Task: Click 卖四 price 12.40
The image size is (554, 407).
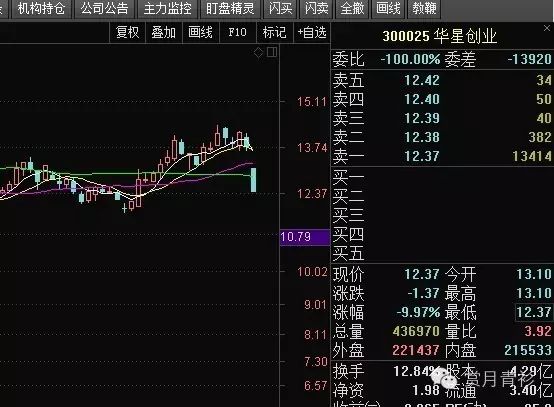Action: [x=422, y=99]
